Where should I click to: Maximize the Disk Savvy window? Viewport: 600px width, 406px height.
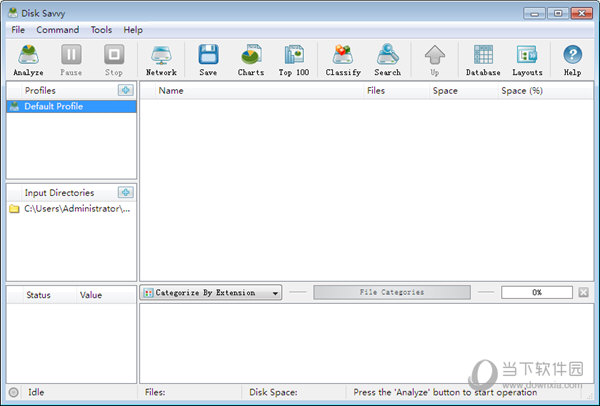click(x=558, y=13)
